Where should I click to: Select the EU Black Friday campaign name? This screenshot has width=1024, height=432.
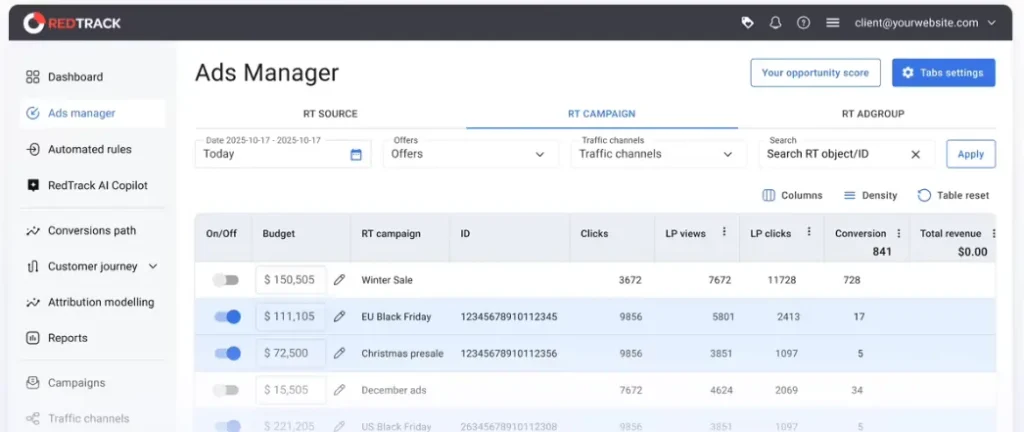pos(396,316)
